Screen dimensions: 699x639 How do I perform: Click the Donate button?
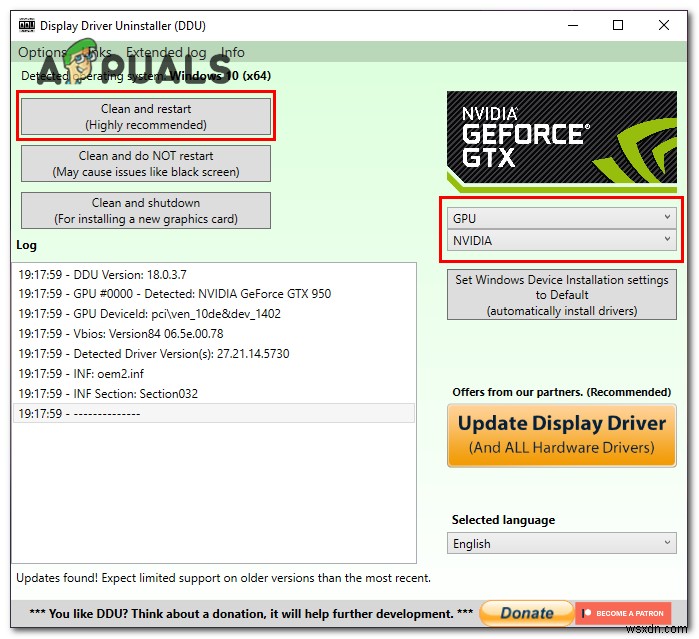click(526, 613)
